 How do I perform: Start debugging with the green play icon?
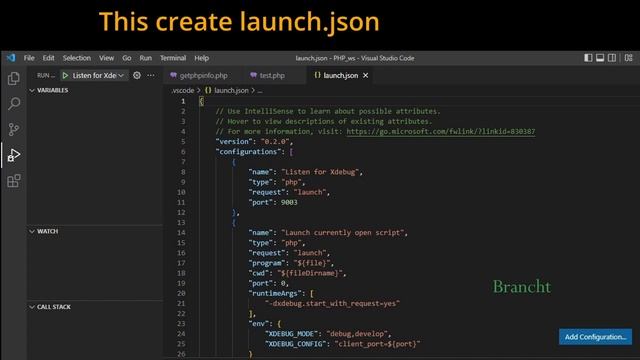pyautogui.click(x=65, y=76)
